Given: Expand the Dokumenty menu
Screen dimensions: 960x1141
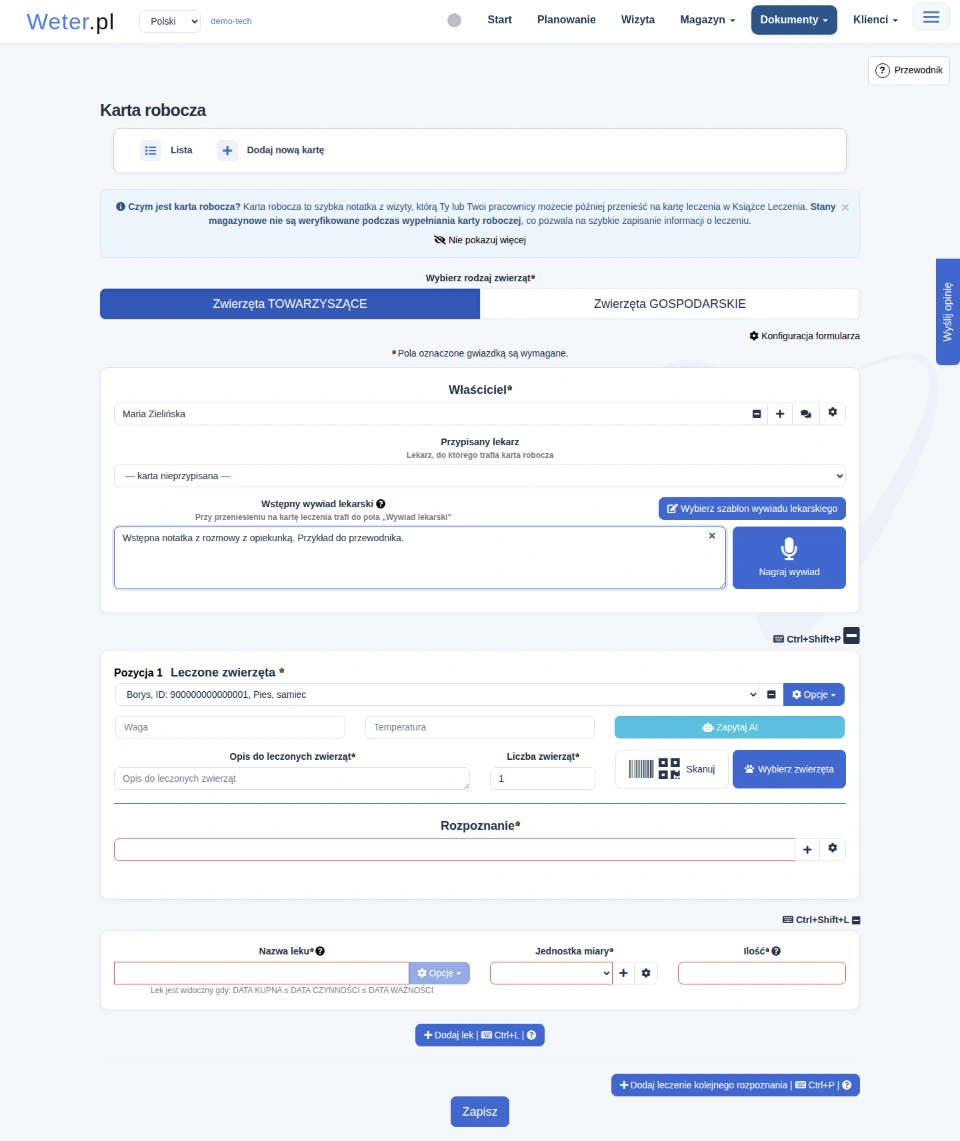Looking at the screenshot, I should (x=794, y=20).
